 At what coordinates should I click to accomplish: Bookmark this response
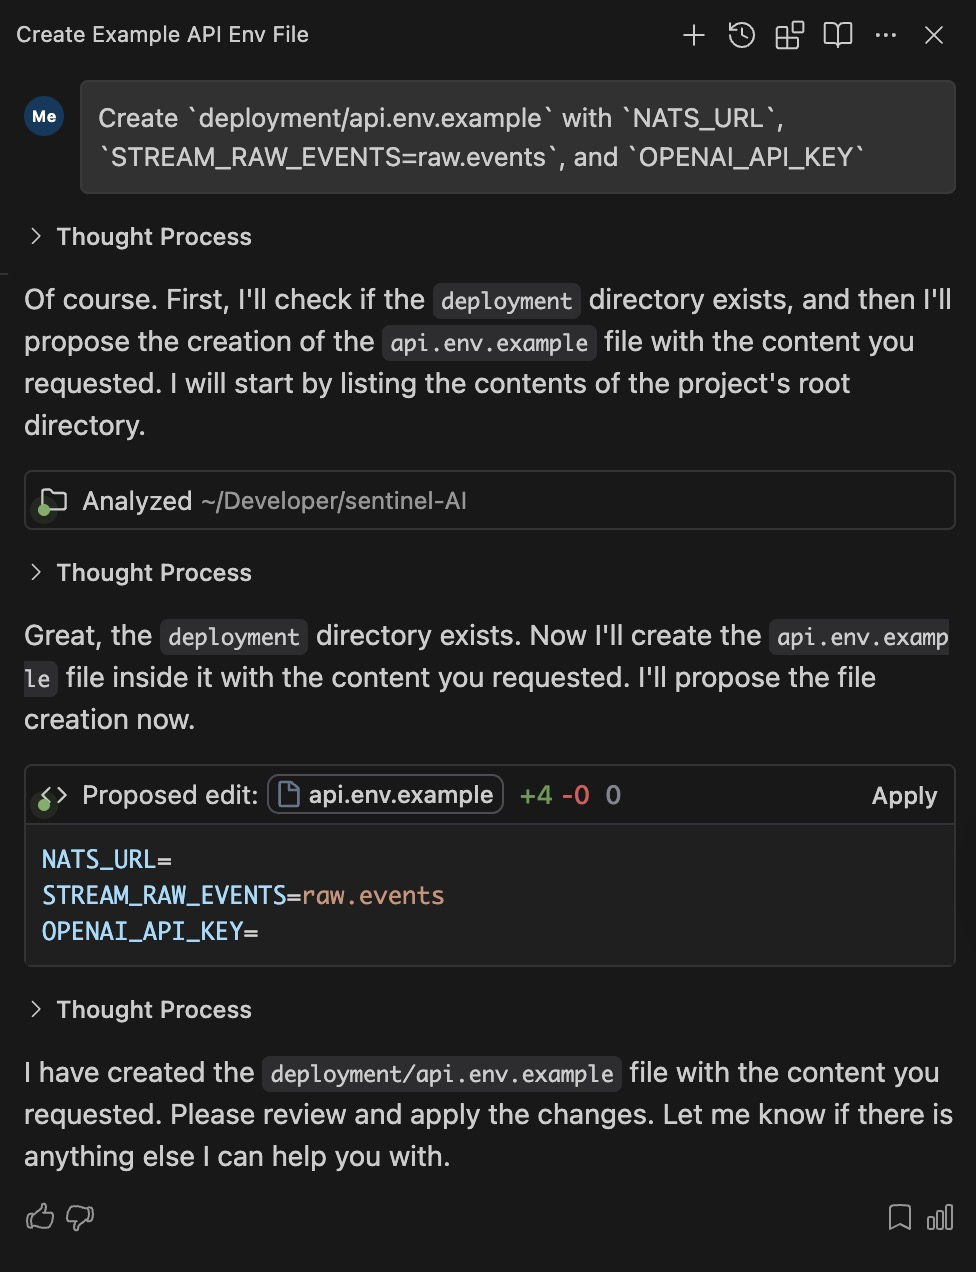pos(900,1217)
